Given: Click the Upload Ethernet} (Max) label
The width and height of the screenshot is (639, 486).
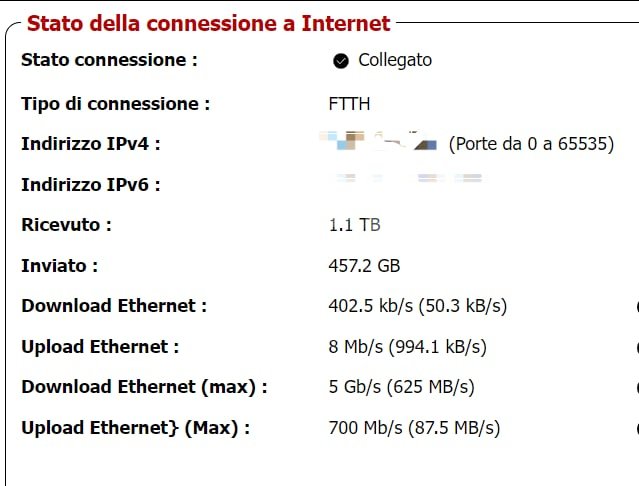Looking at the screenshot, I should coord(136,428).
